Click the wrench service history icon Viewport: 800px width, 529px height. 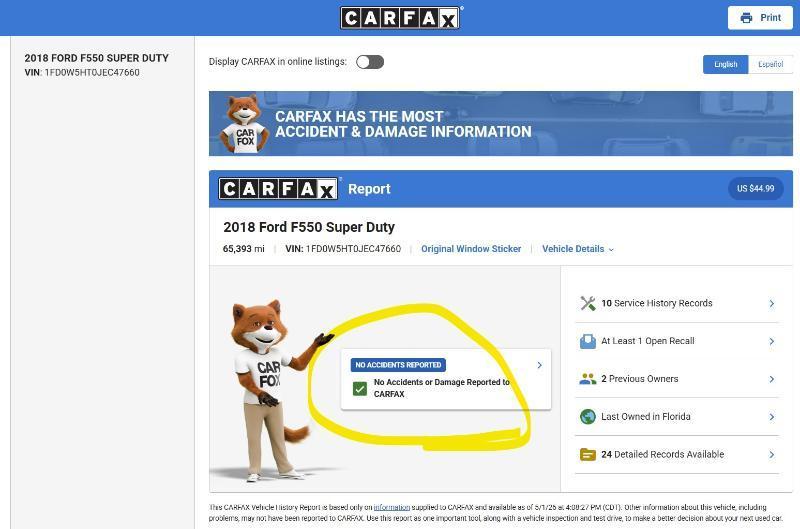point(588,303)
